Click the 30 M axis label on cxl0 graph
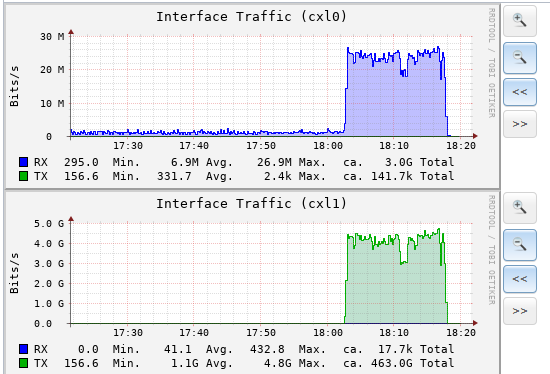 pos(52,36)
